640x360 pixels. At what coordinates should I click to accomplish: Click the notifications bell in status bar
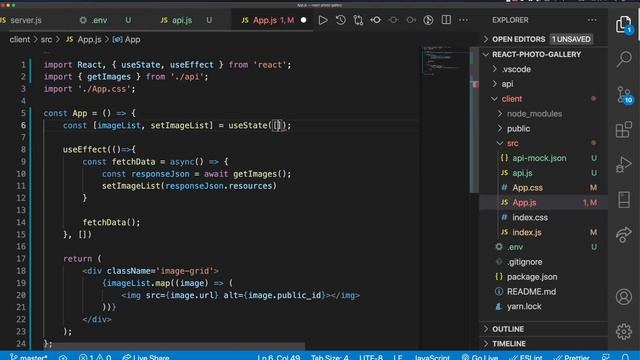(625, 357)
